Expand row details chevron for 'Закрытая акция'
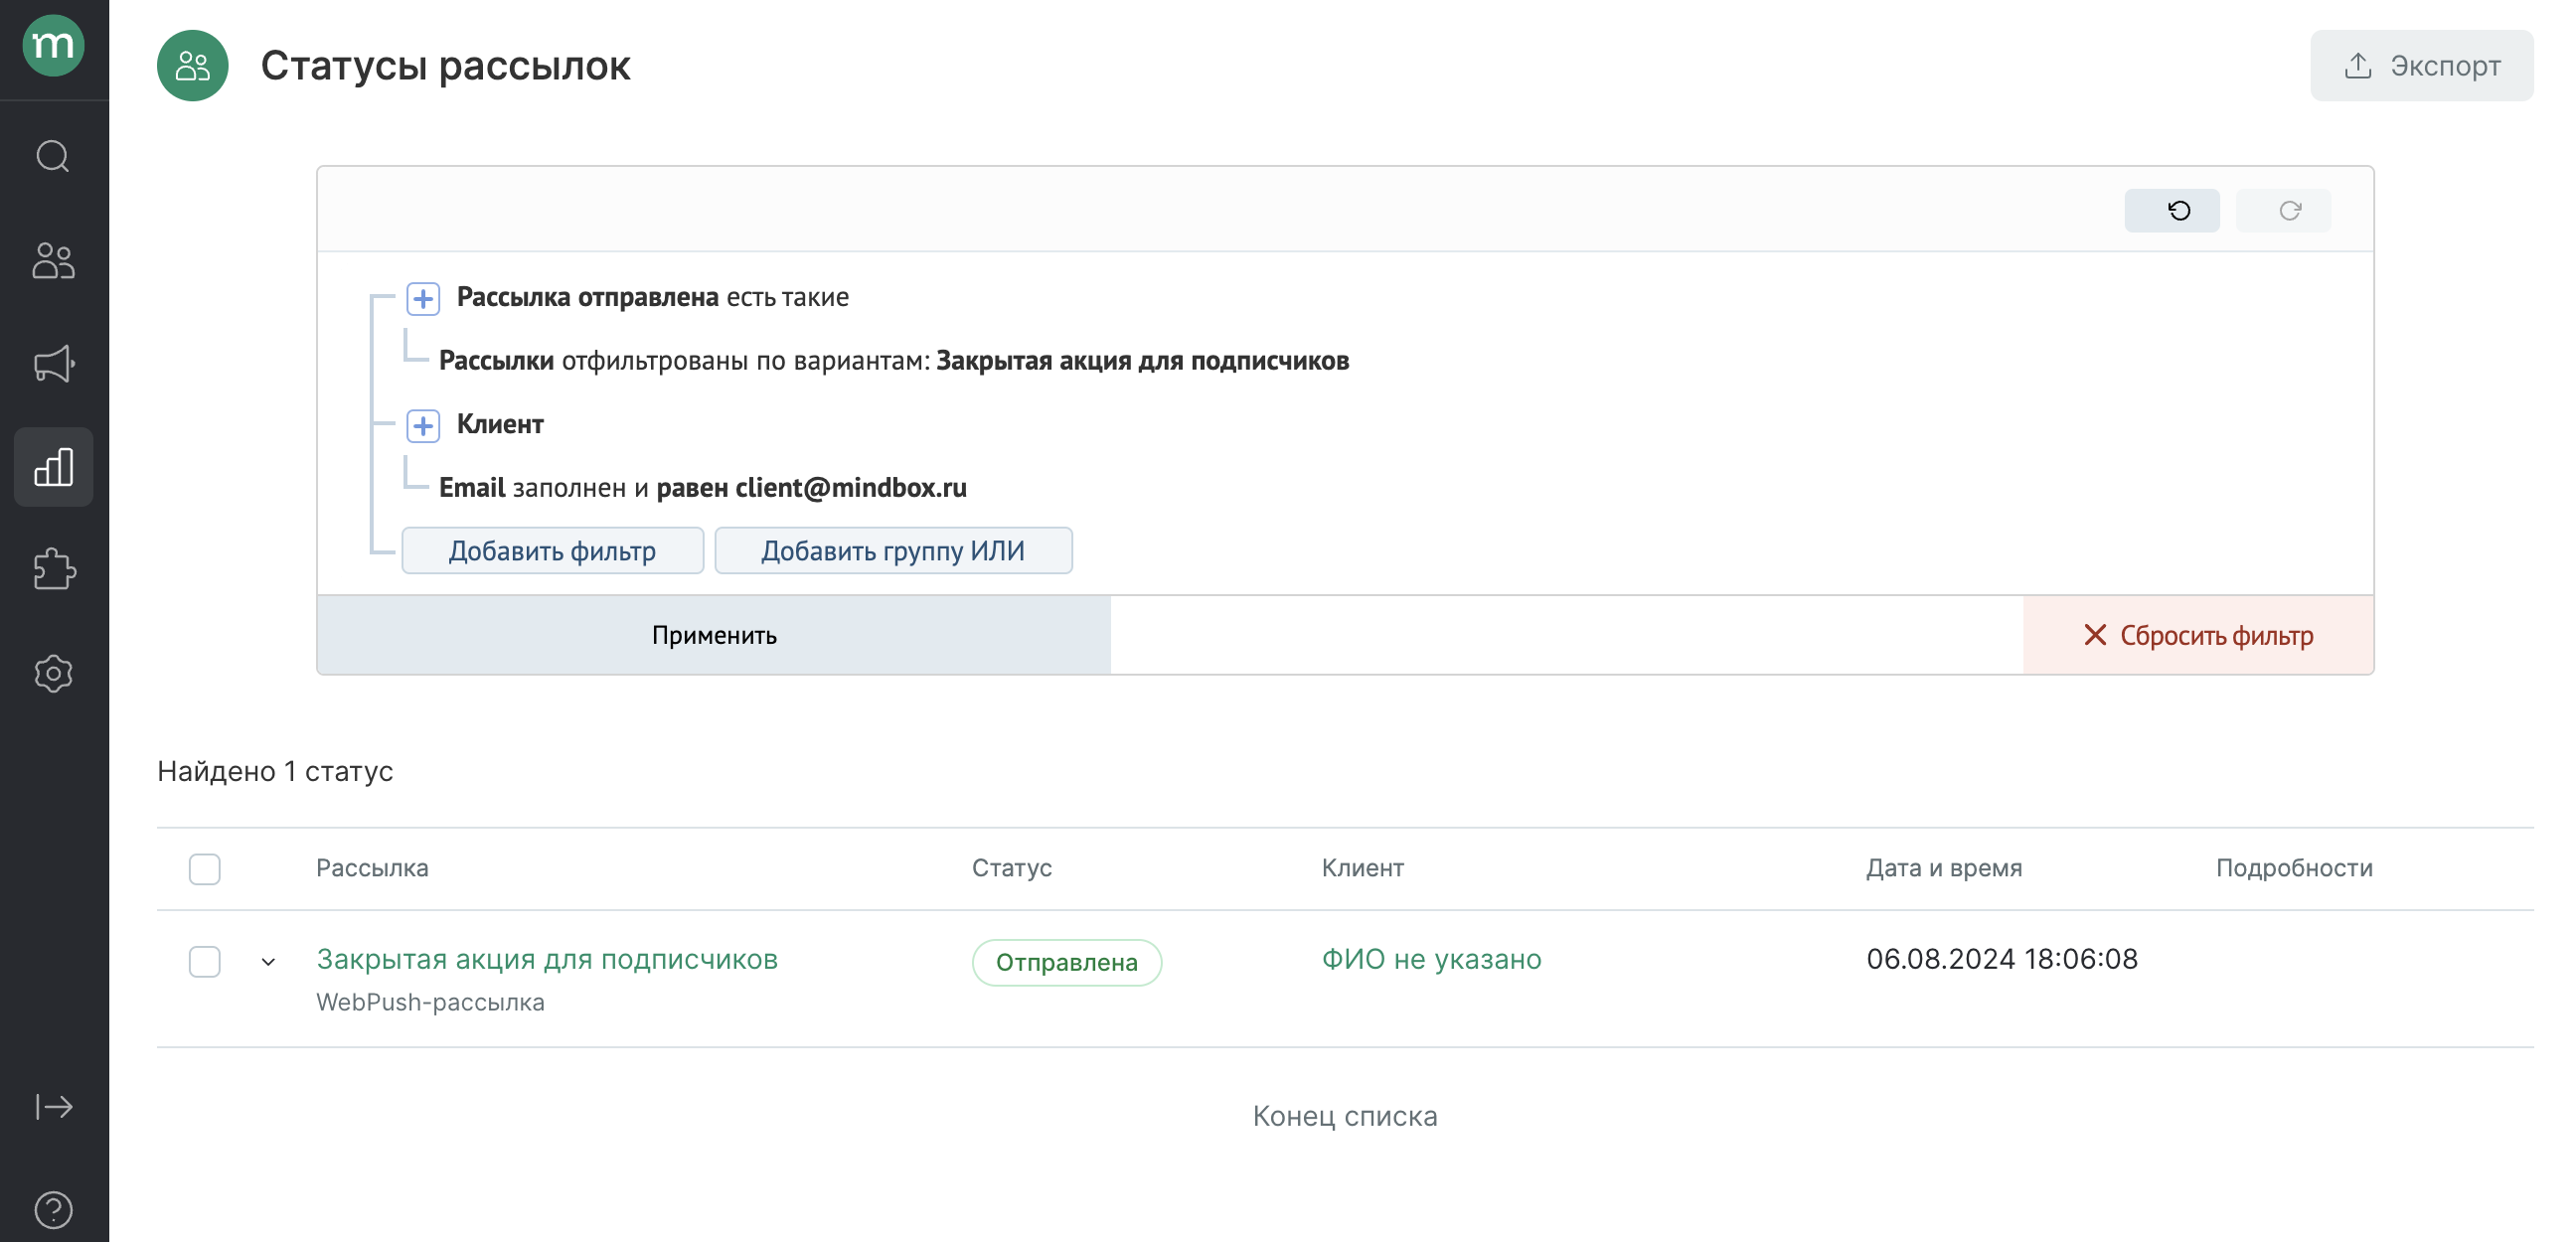 268,961
